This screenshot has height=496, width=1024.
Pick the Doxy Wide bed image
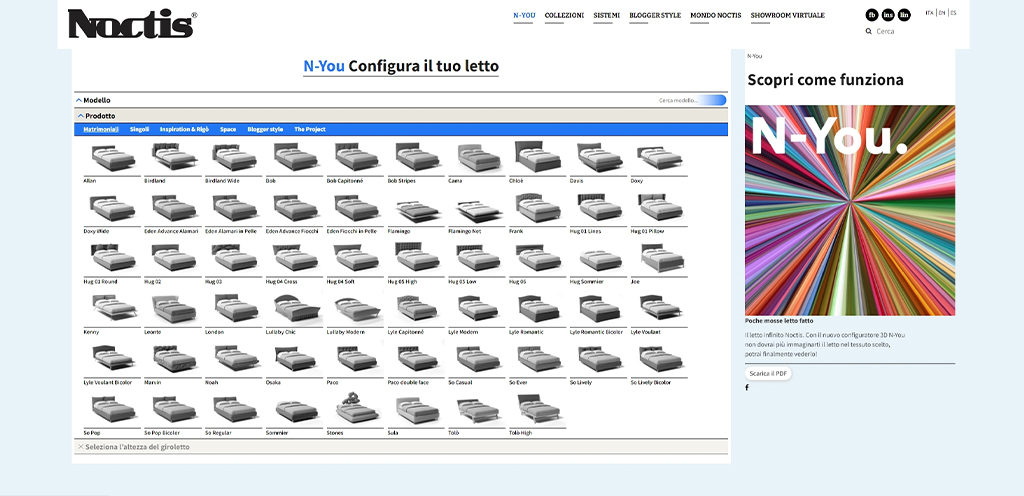(x=112, y=209)
